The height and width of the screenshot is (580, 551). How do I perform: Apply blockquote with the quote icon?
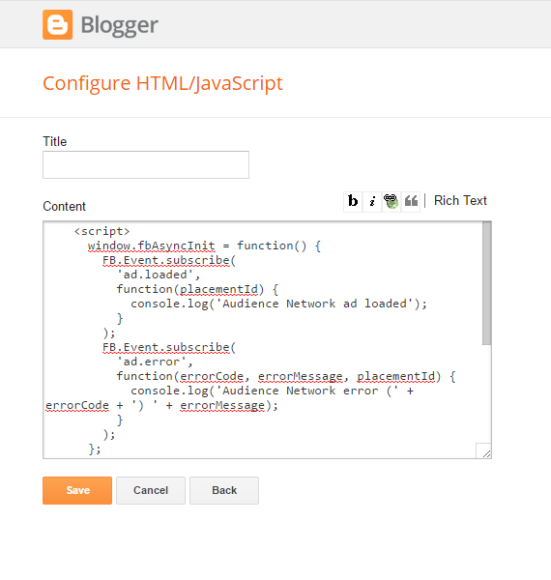pos(411,201)
